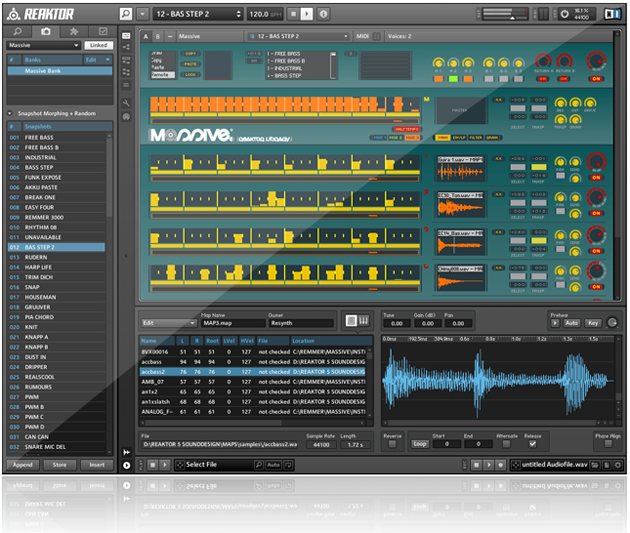Toggle Prehear Key button
Screen dimensions: 630x533
point(593,323)
